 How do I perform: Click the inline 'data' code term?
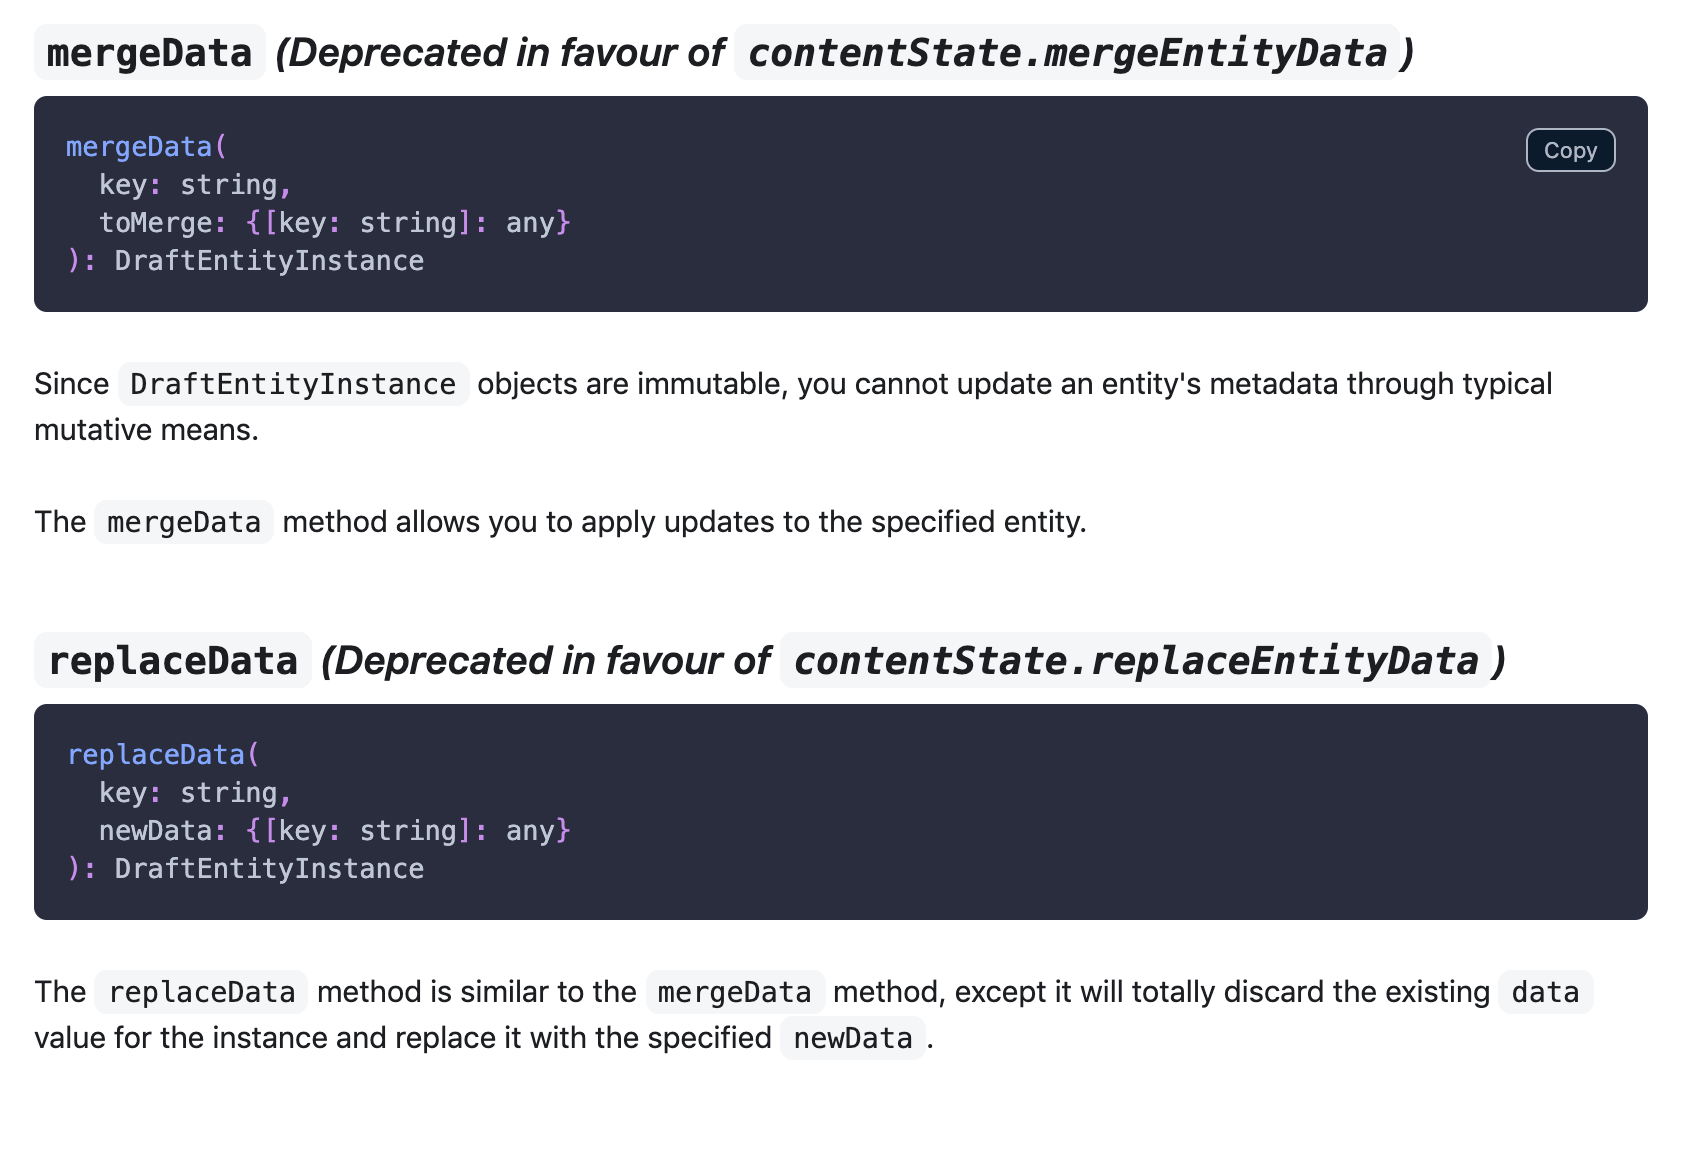click(x=1544, y=992)
